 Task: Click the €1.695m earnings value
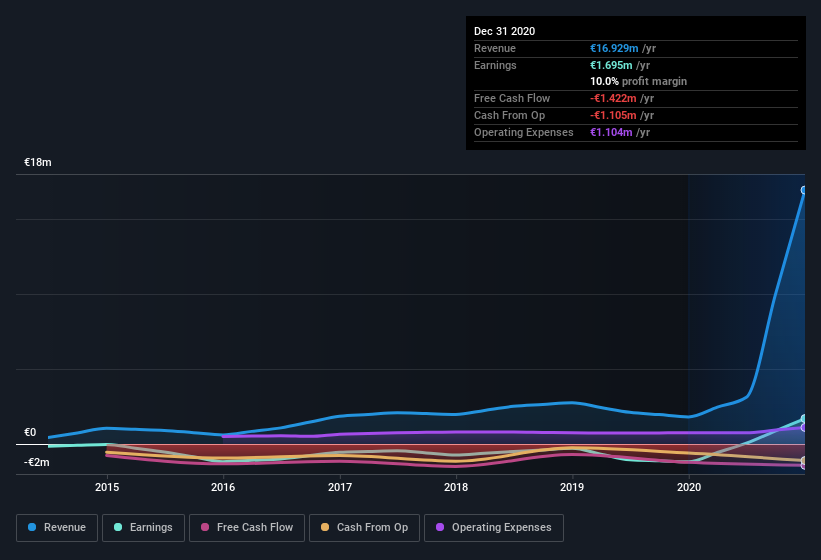tap(611, 65)
